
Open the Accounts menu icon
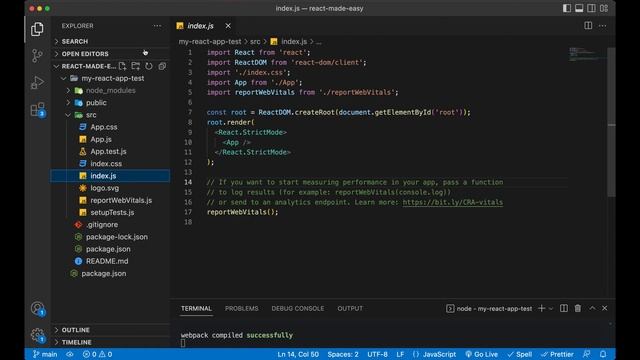tap(38, 309)
